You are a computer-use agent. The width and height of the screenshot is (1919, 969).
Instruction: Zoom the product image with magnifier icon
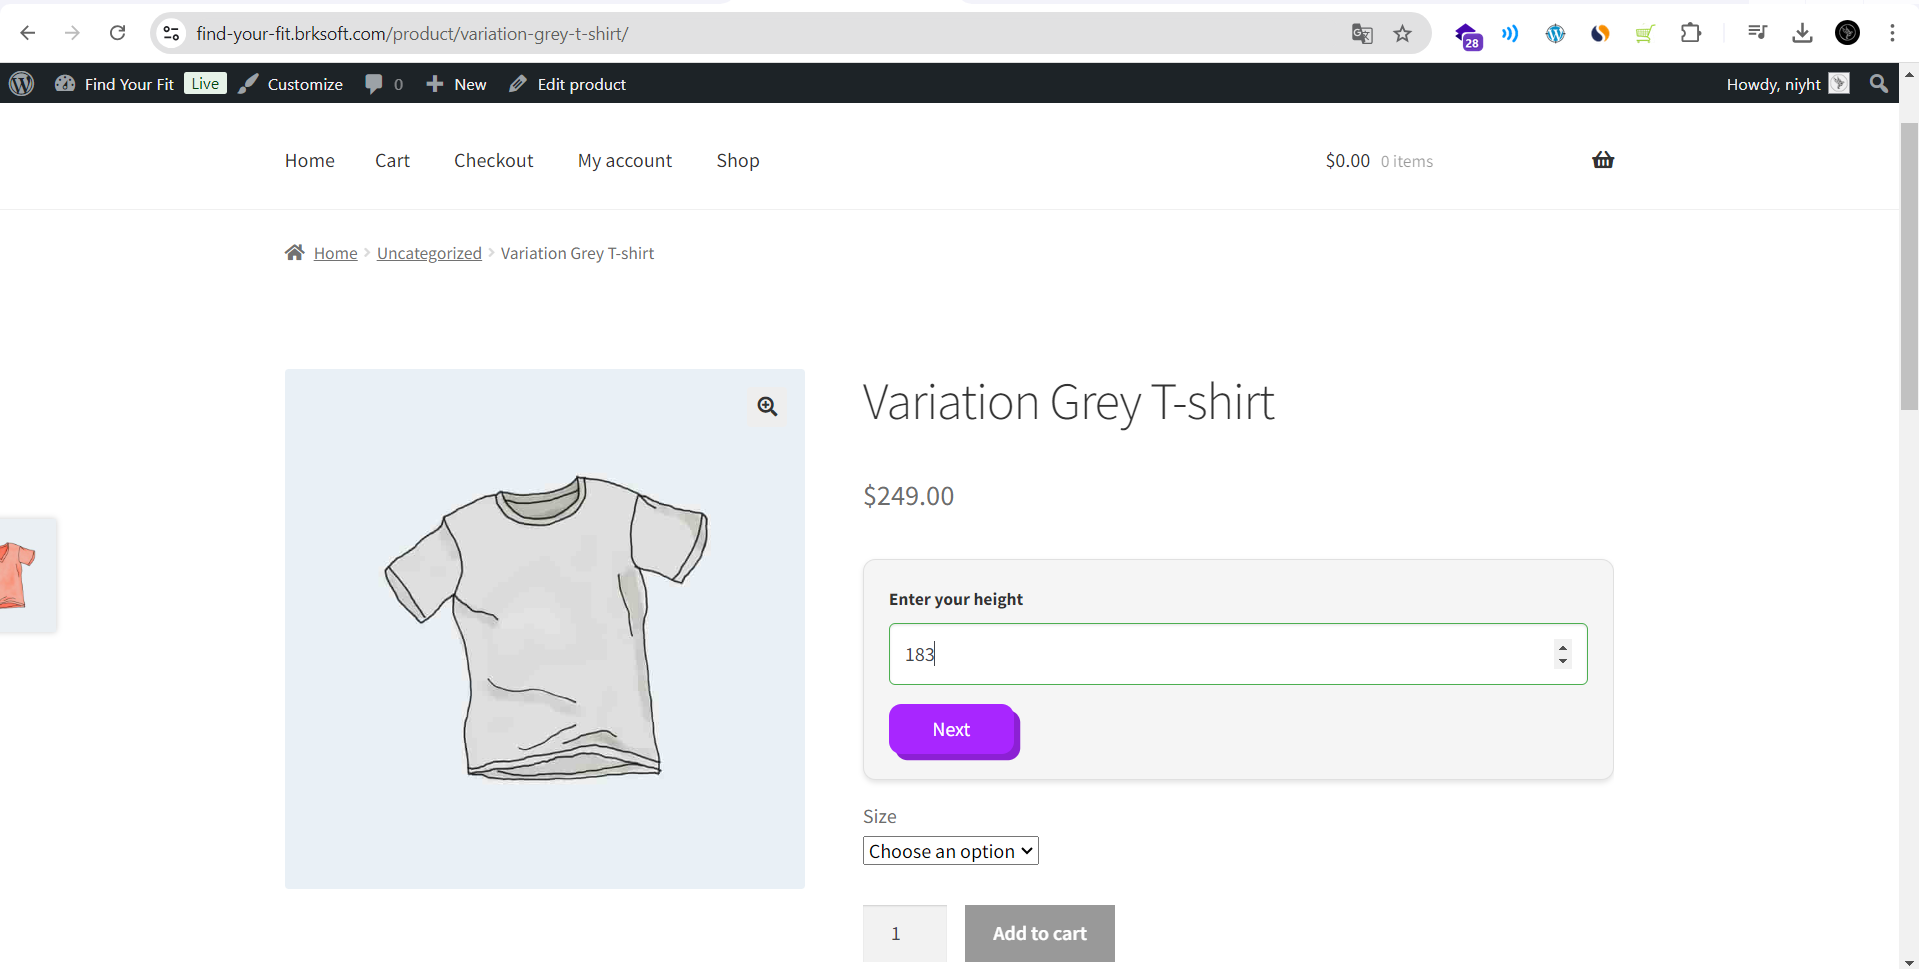click(x=767, y=407)
